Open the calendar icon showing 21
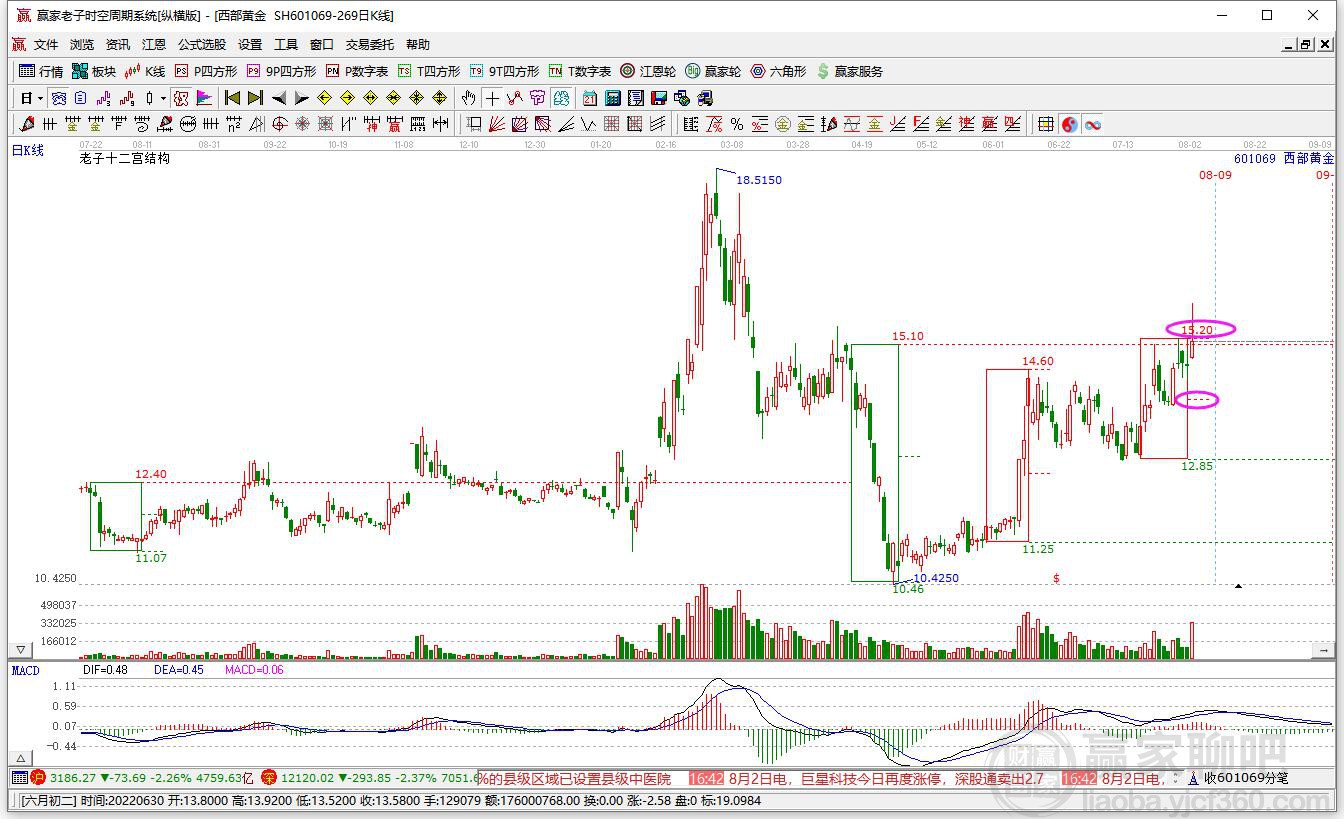Image resolution: width=1344 pixels, height=819 pixels. click(x=590, y=98)
